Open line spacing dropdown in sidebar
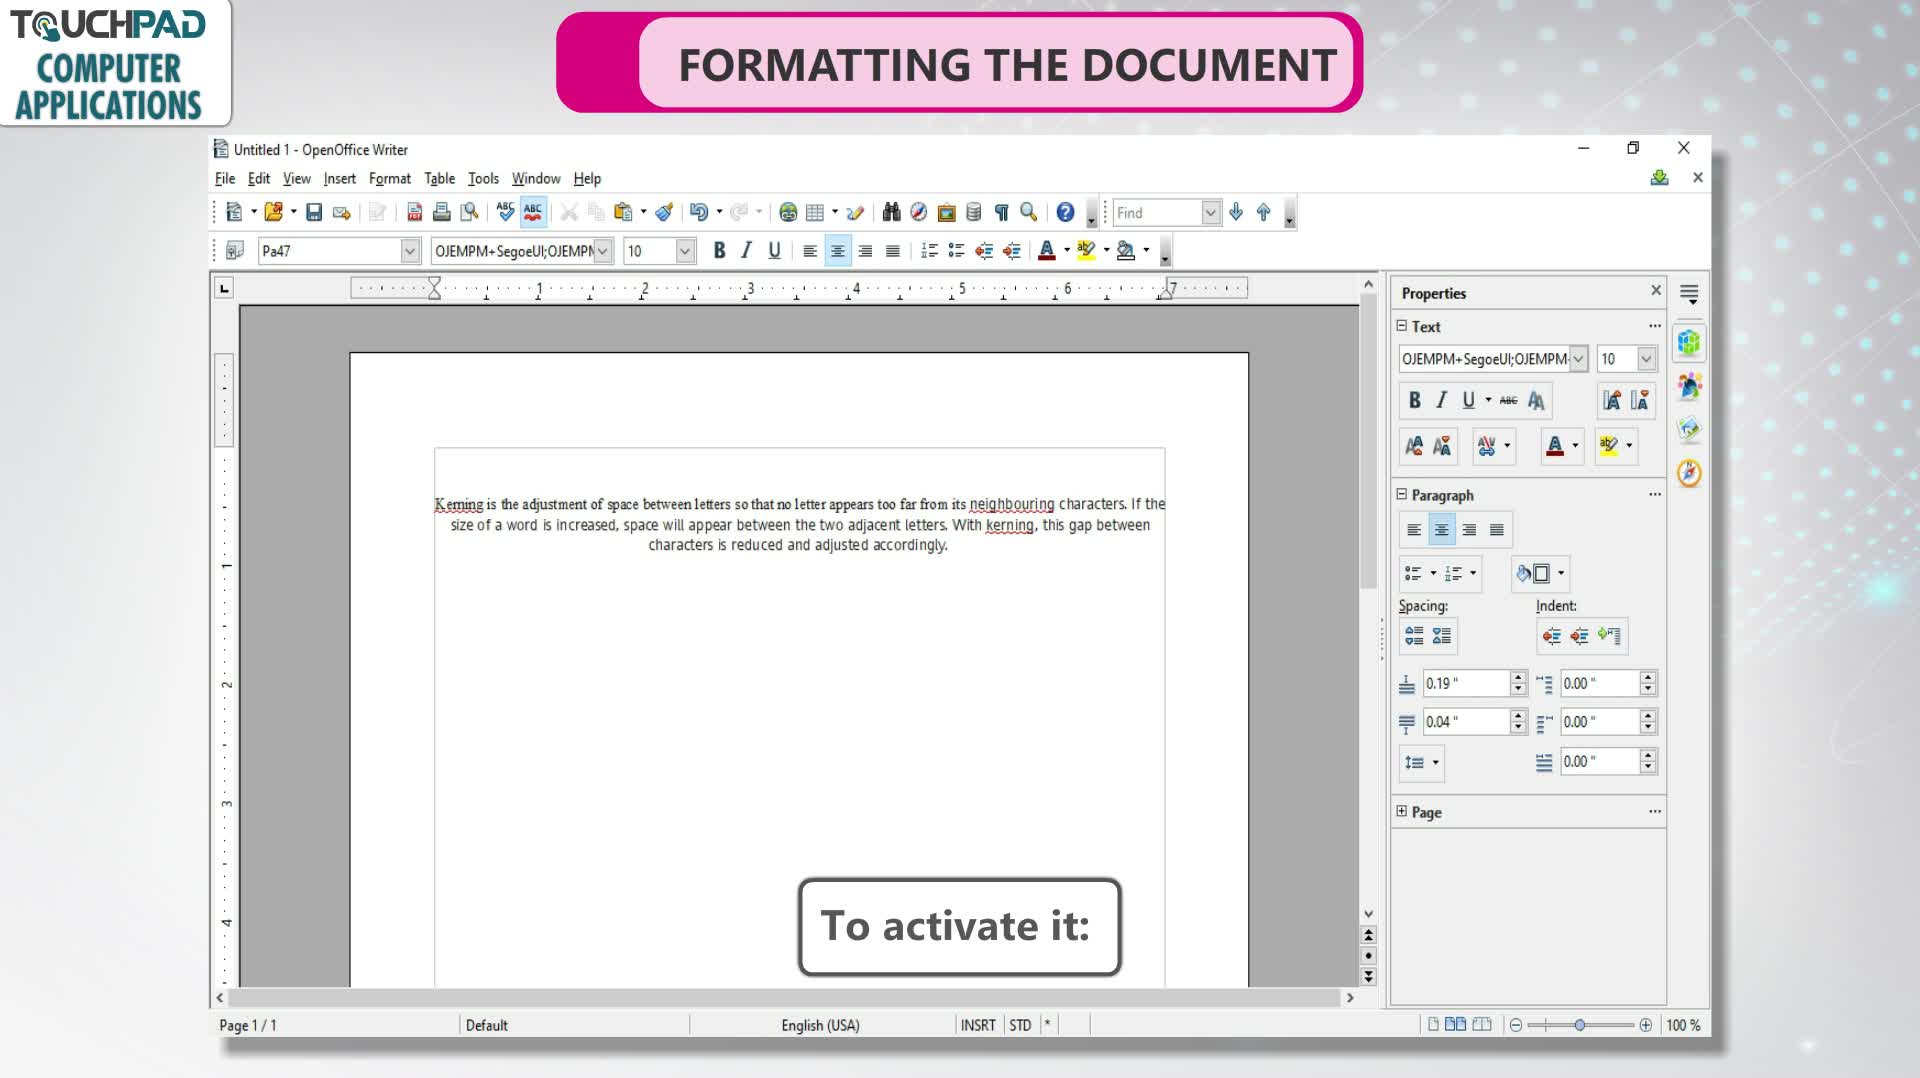 [x=1422, y=762]
